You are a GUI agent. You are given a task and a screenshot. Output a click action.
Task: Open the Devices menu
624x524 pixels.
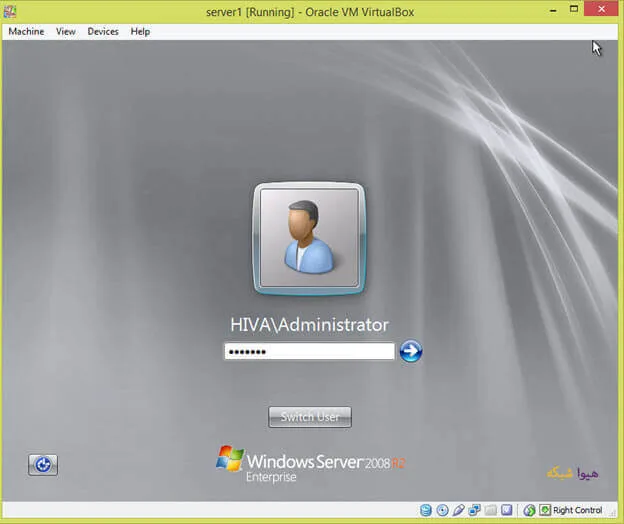coord(103,31)
